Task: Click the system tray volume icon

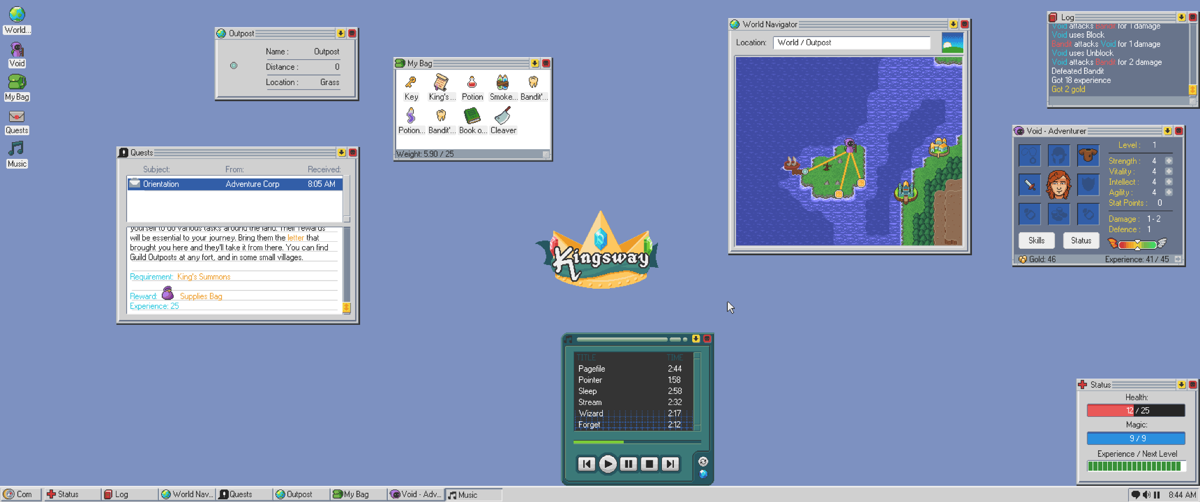Action: coord(1148,494)
